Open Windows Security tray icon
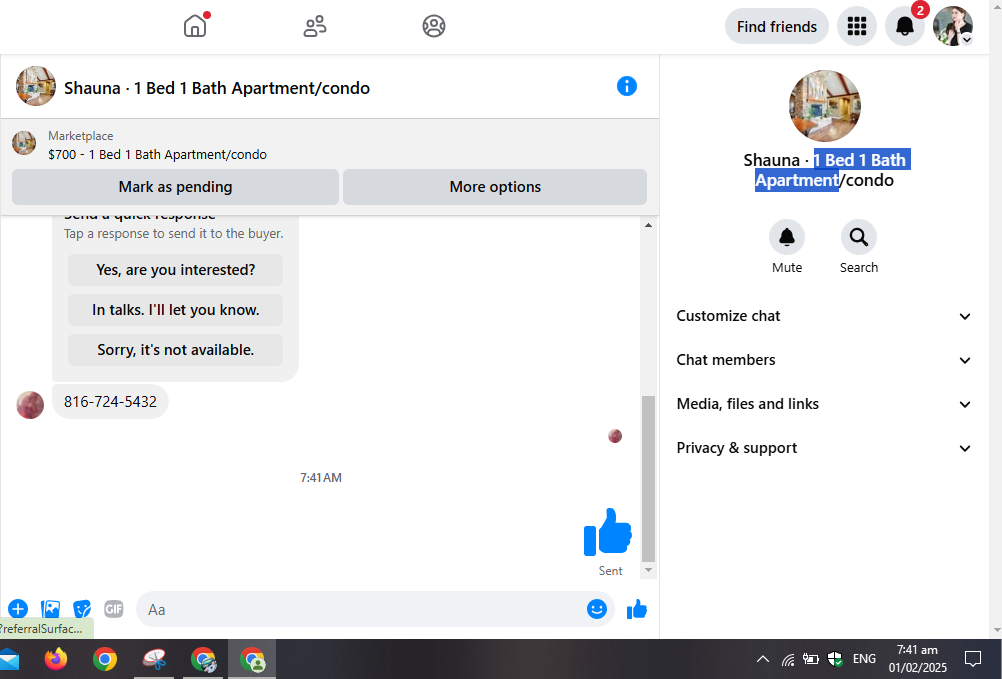Image resolution: width=1002 pixels, height=679 pixels. click(x=835, y=659)
